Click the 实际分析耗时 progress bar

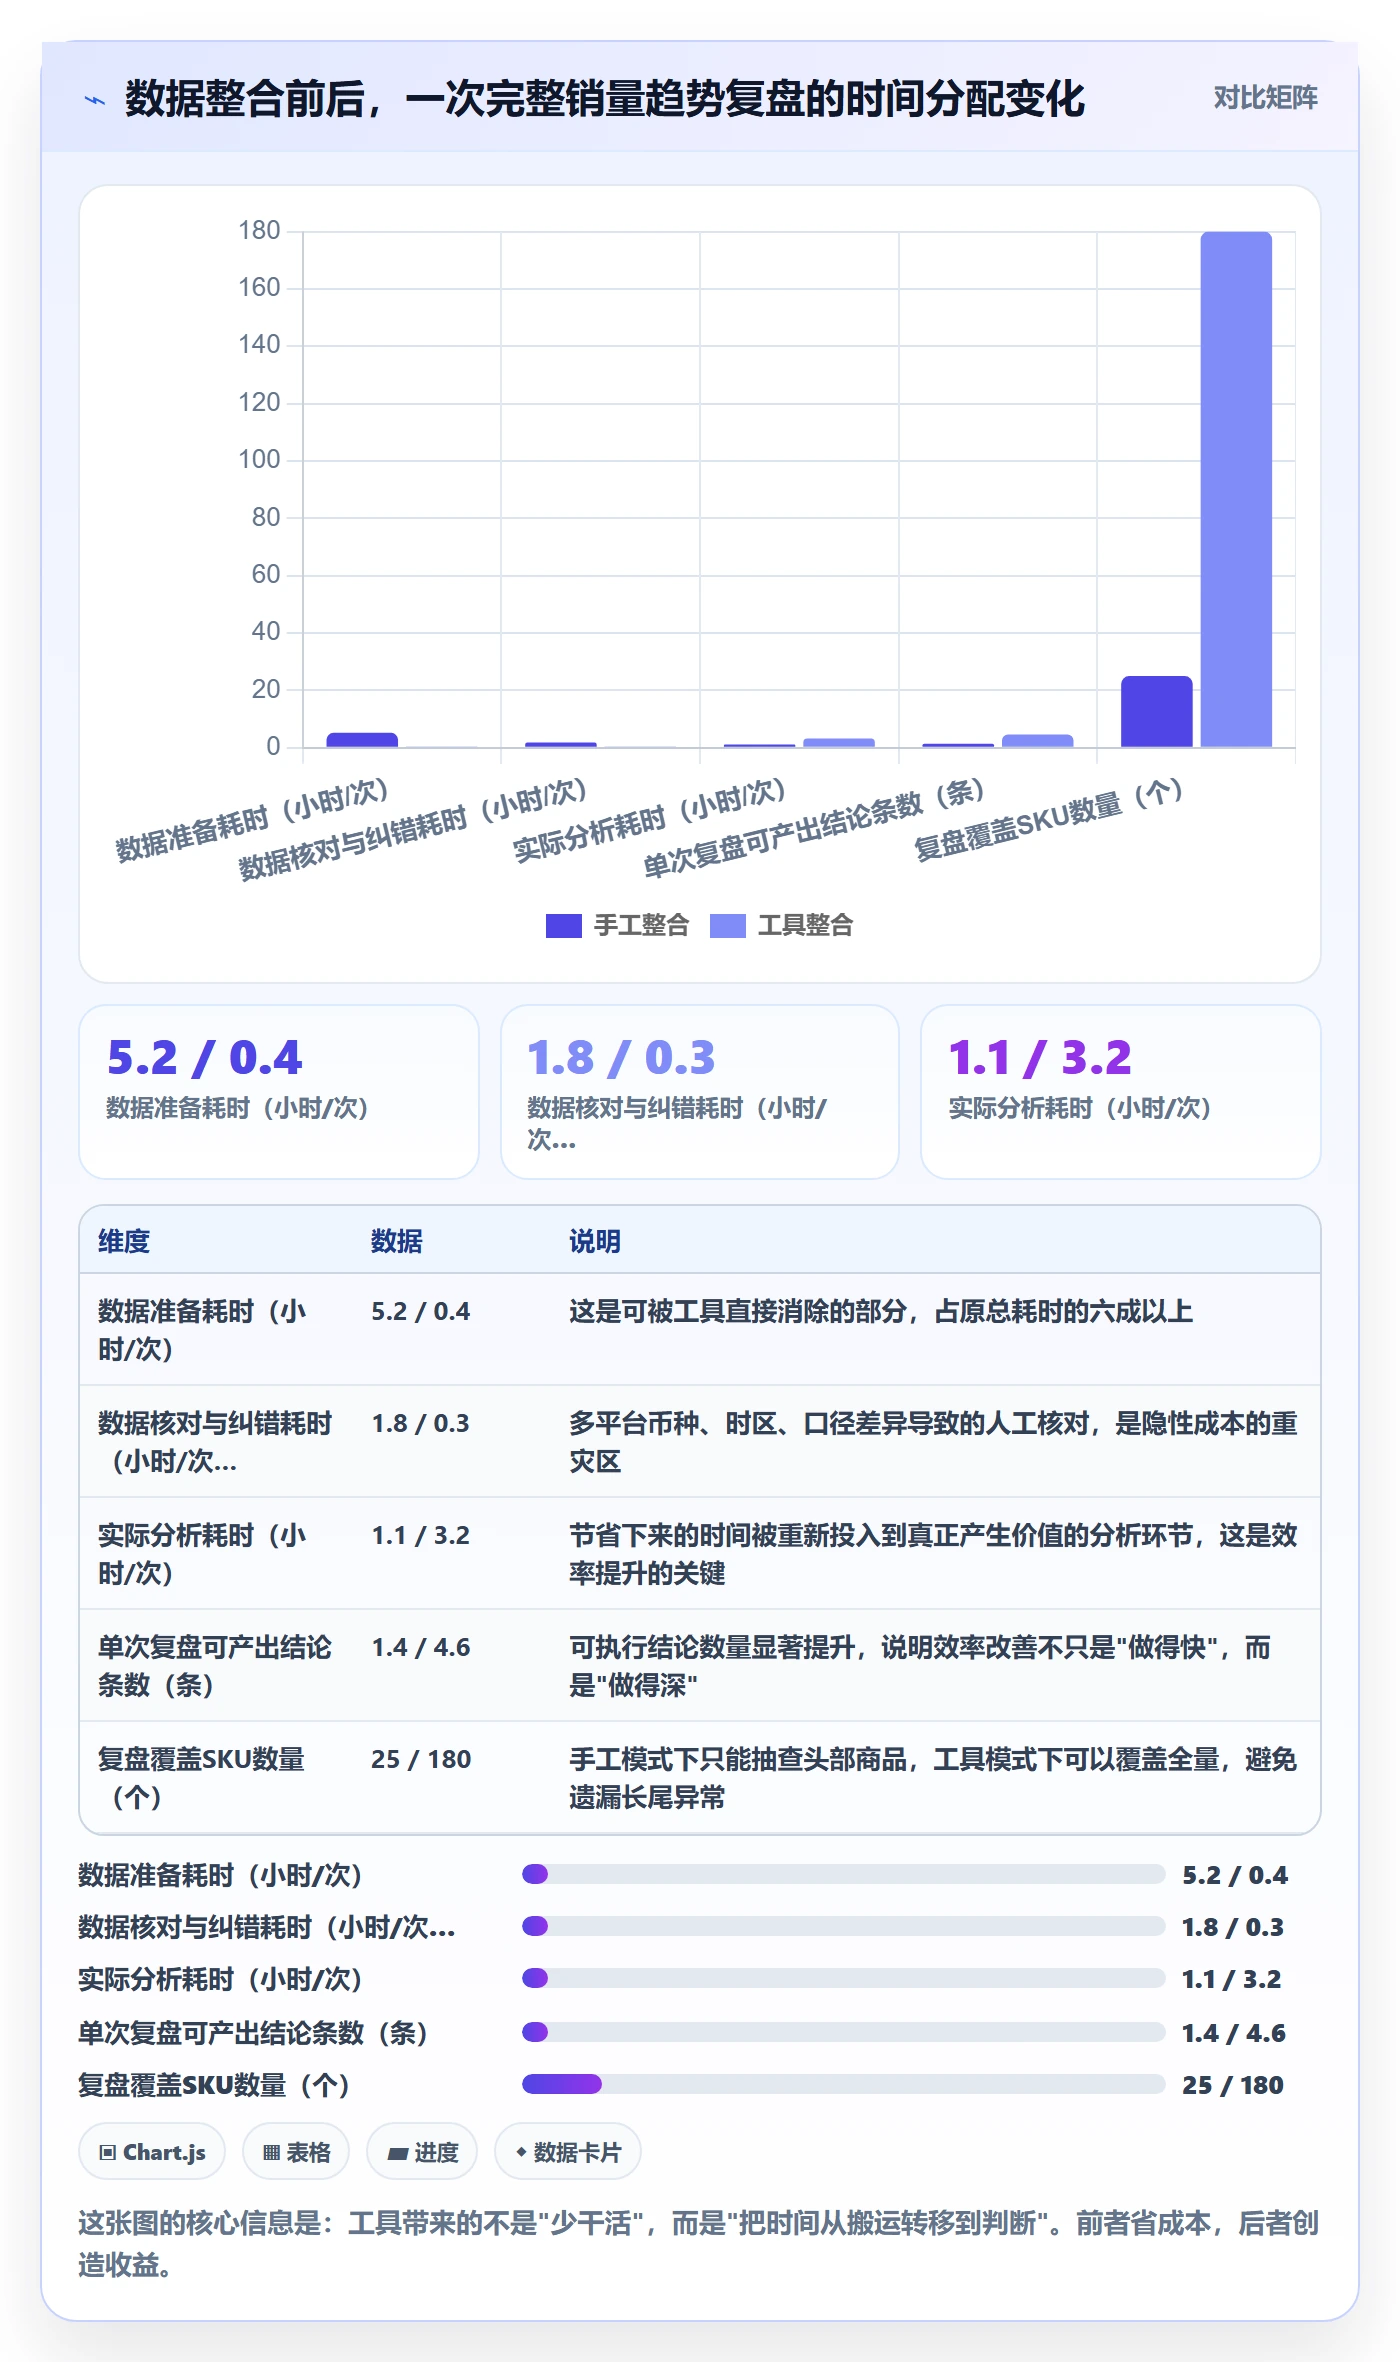(x=843, y=1978)
